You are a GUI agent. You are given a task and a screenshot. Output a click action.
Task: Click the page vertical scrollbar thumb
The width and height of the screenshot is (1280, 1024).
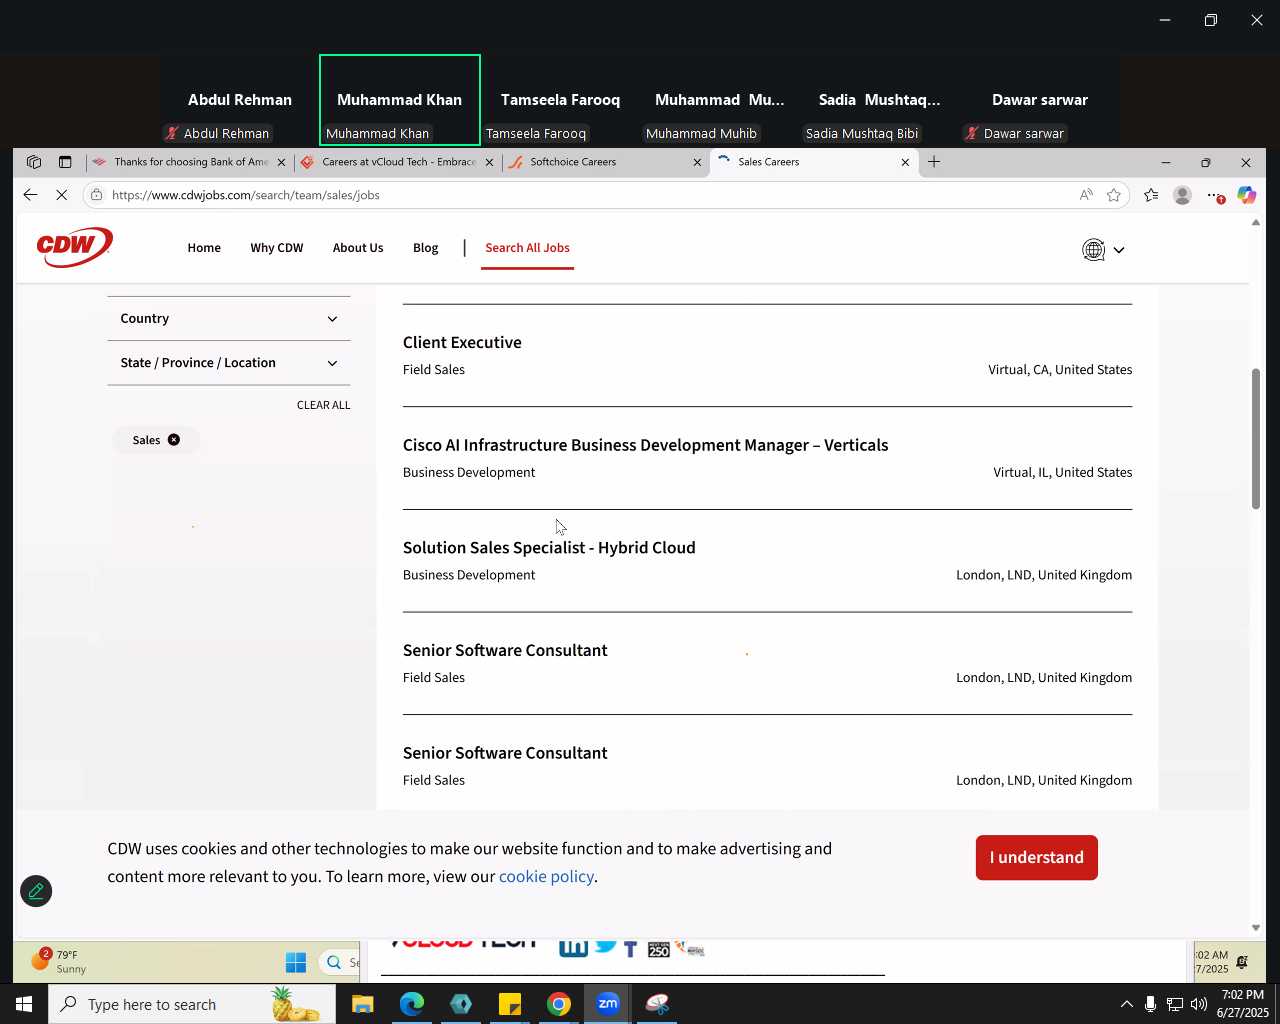point(1256,439)
